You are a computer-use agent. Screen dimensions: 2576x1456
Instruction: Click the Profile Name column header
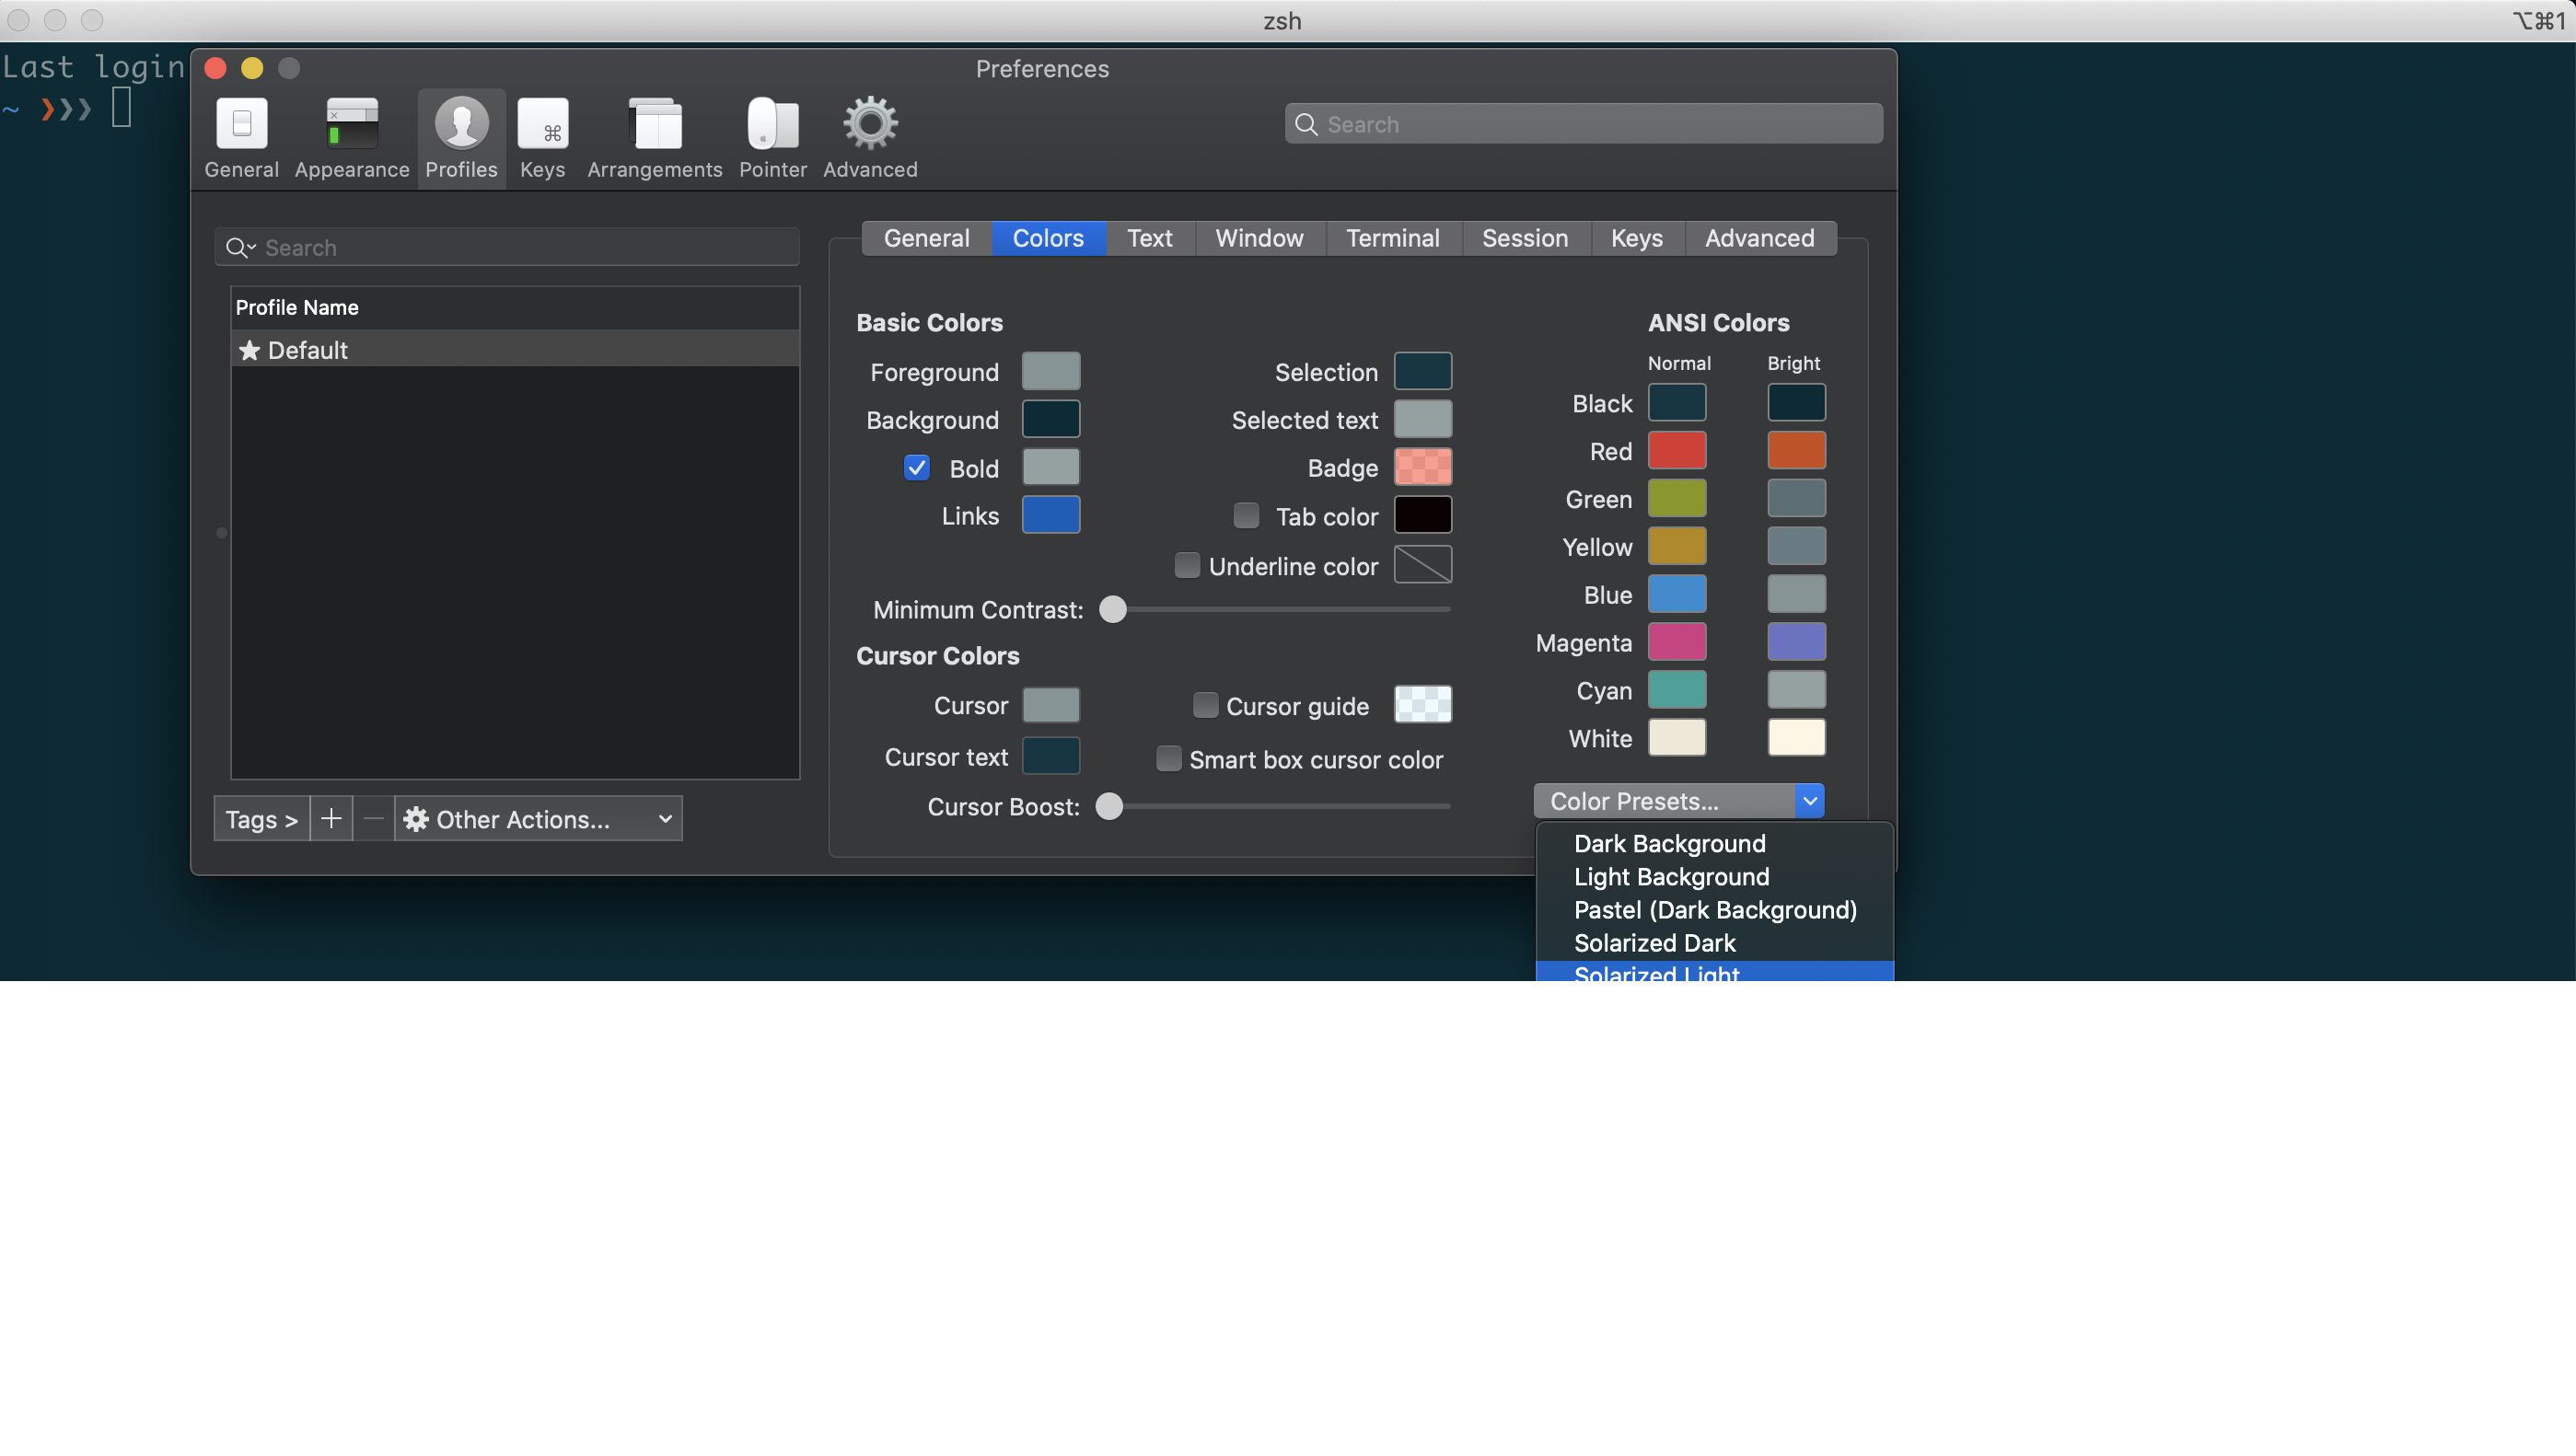tap(515, 308)
